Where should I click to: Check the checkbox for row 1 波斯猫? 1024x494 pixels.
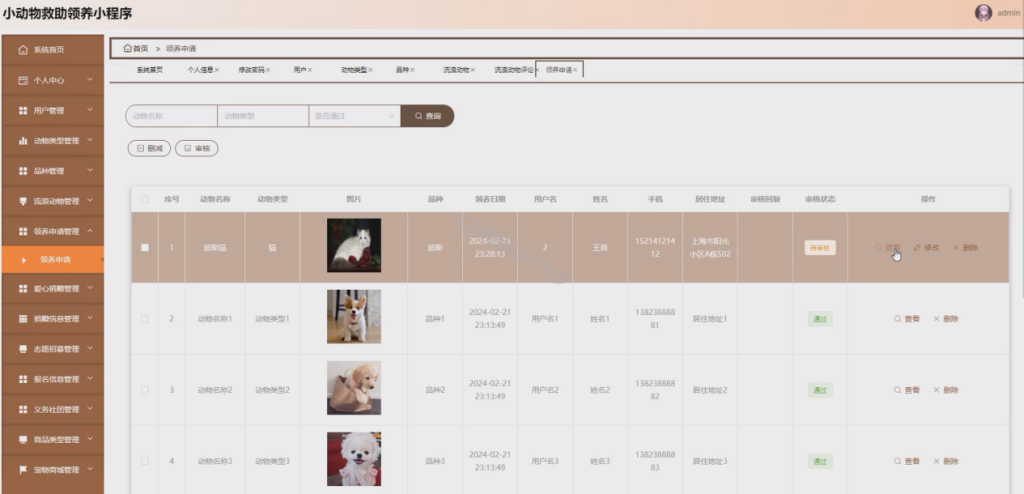(x=145, y=248)
